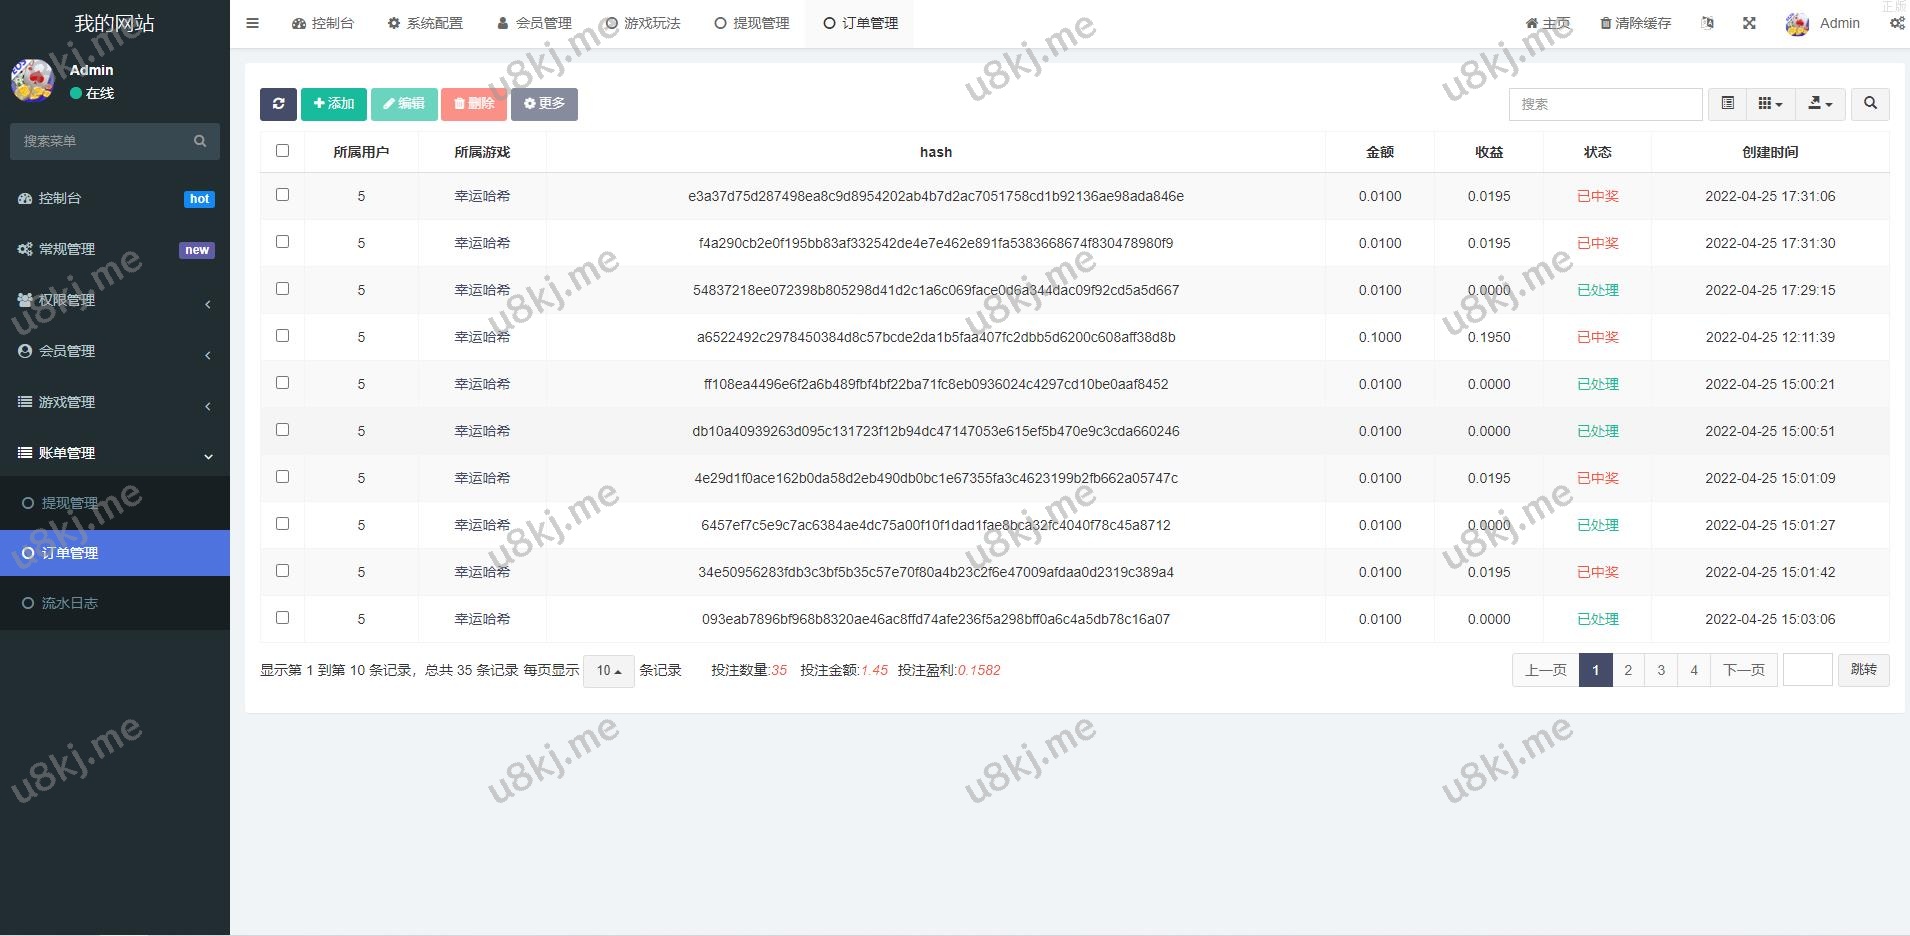Open the columns grid dropdown
Screen dimensions: 1910x936
[1770, 104]
